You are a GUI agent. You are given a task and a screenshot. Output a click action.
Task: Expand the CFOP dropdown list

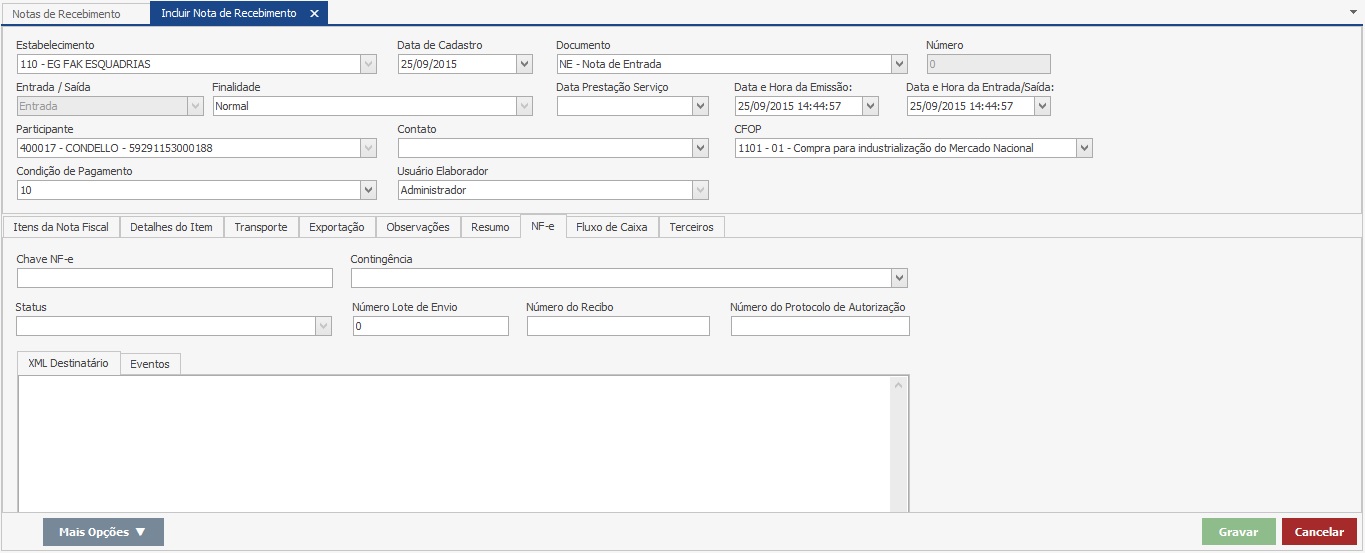1084,148
